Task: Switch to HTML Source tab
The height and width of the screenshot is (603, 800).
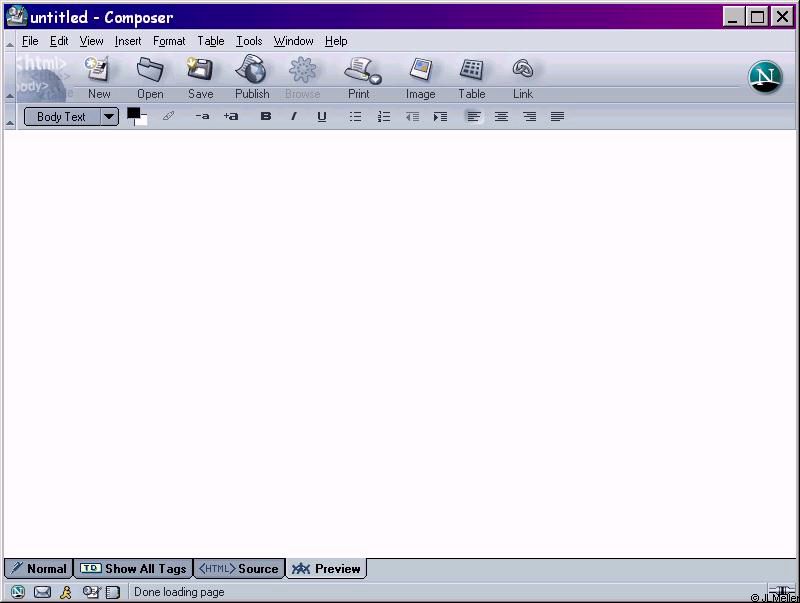Action: coord(239,568)
